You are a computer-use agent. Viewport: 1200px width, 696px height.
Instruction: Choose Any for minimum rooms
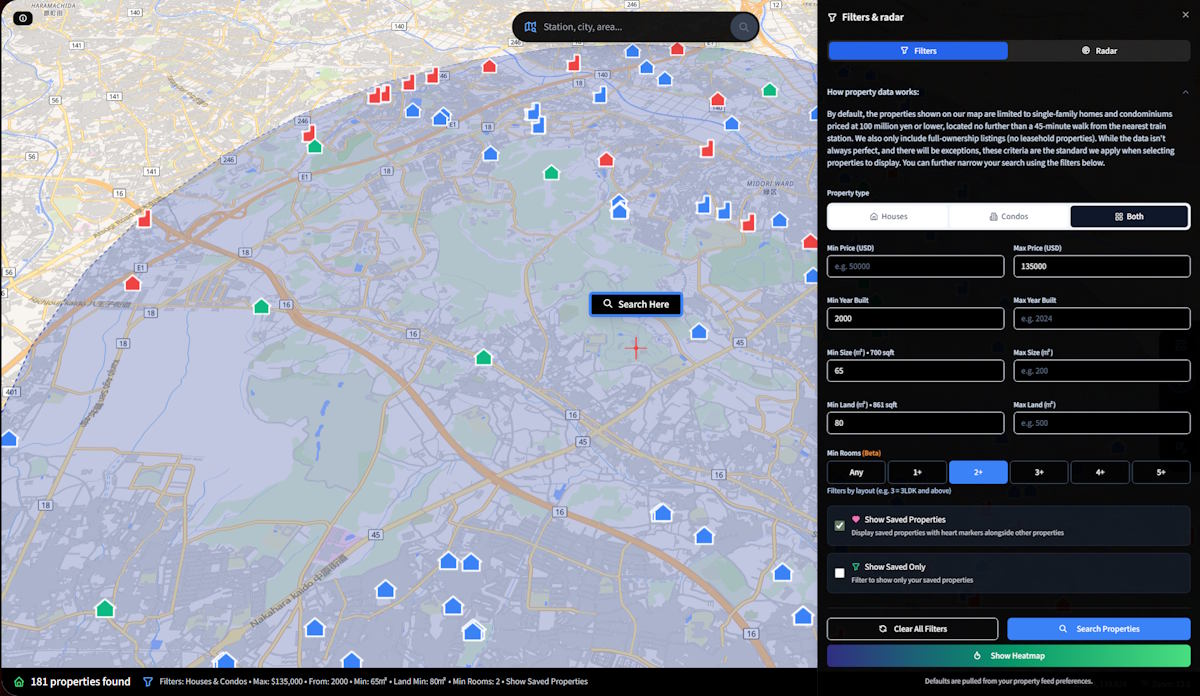856,472
